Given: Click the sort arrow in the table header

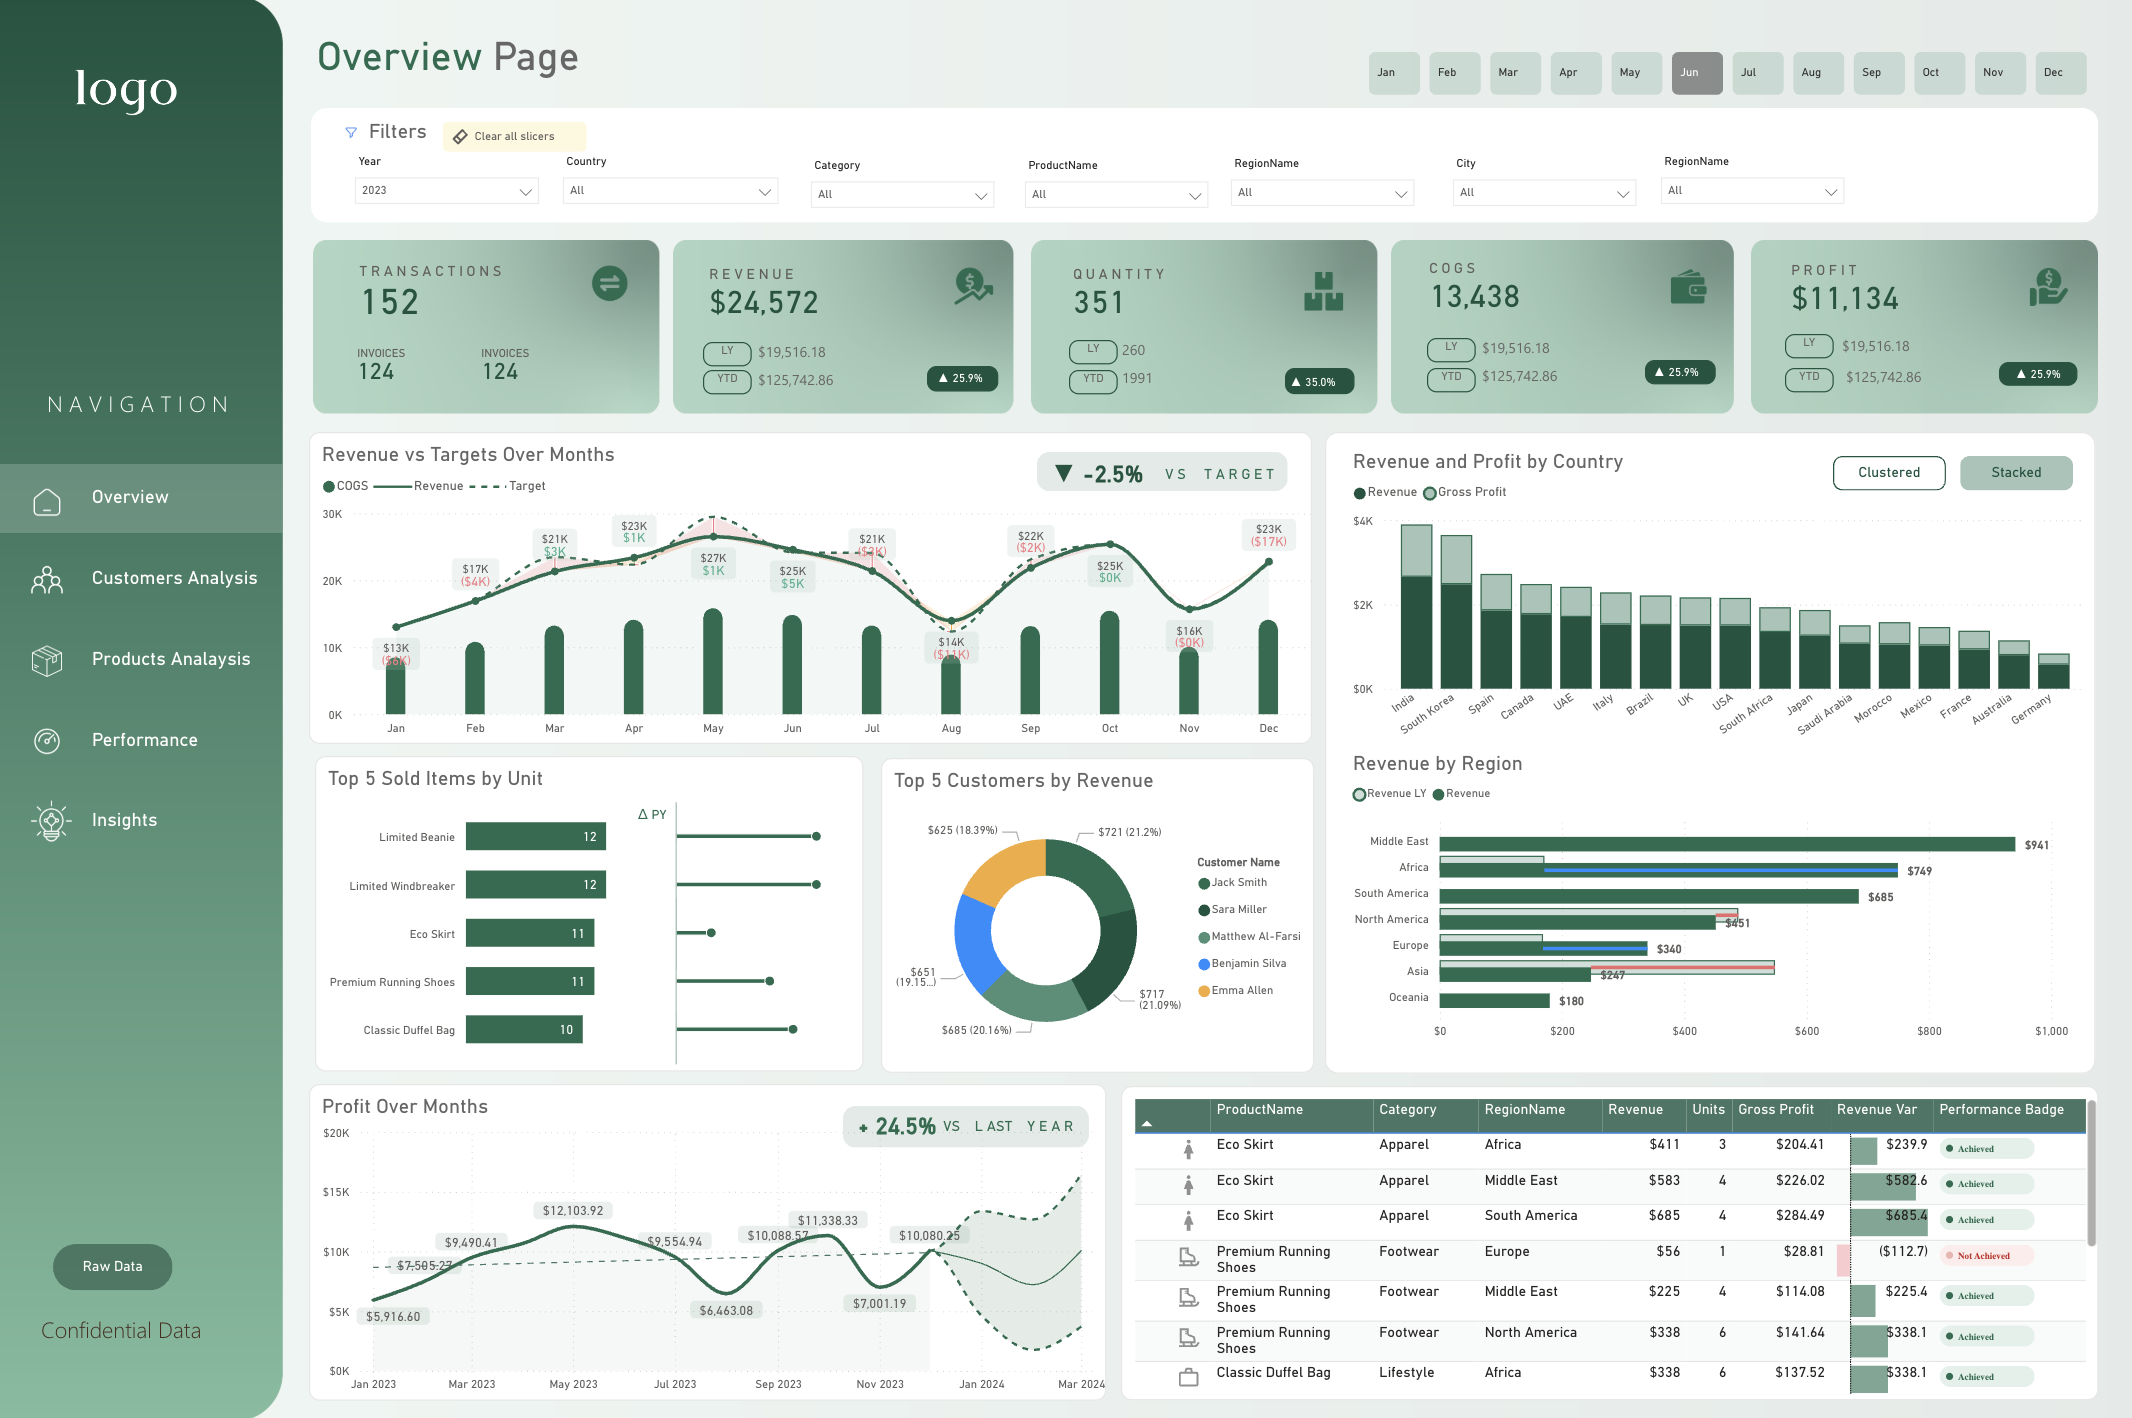Looking at the screenshot, I should click(x=1147, y=1124).
